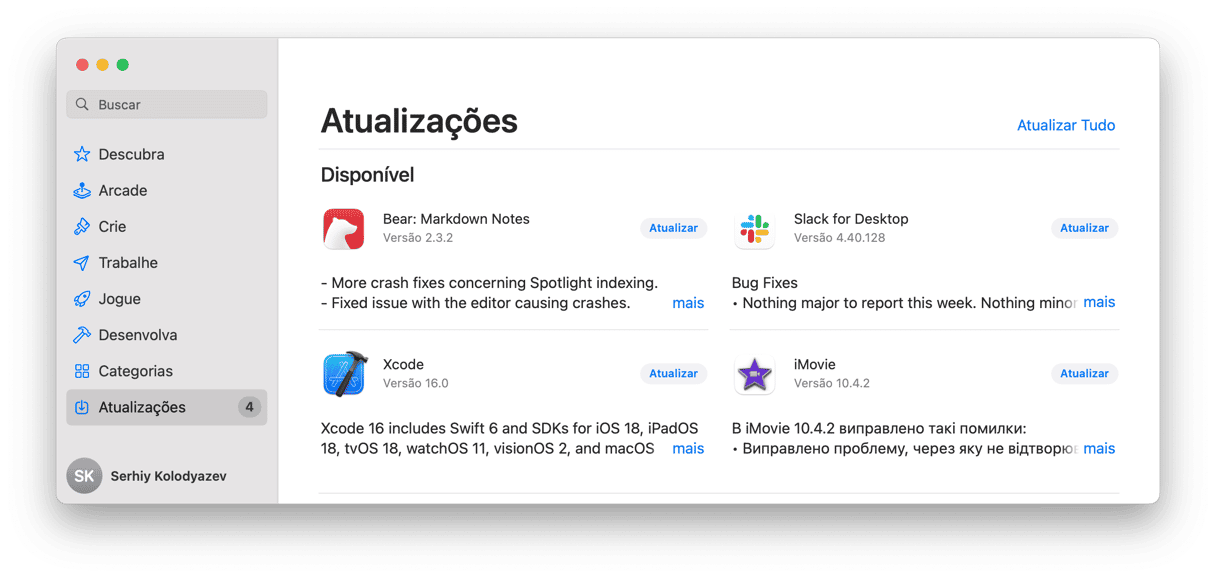Open the Slack for Desktop icon

click(x=755, y=229)
